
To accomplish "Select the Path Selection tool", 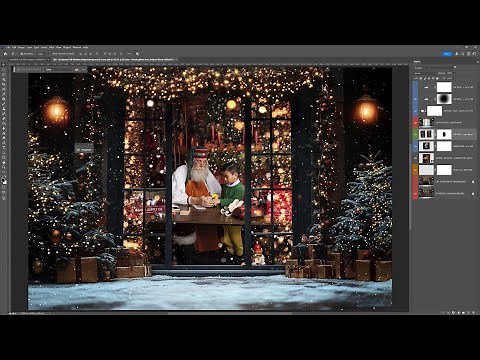I will click(x=4, y=153).
